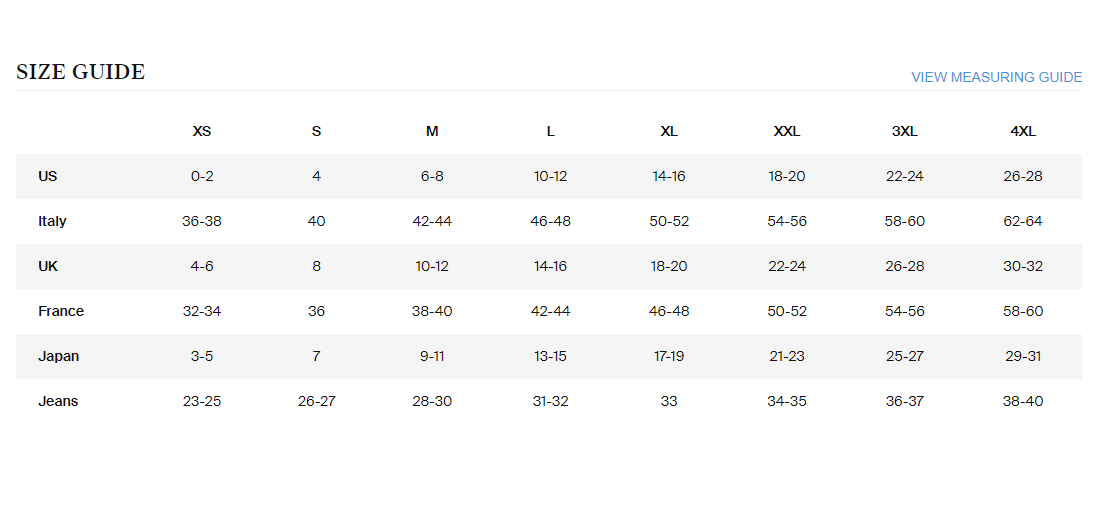Click the UK row label

(48, 266)
